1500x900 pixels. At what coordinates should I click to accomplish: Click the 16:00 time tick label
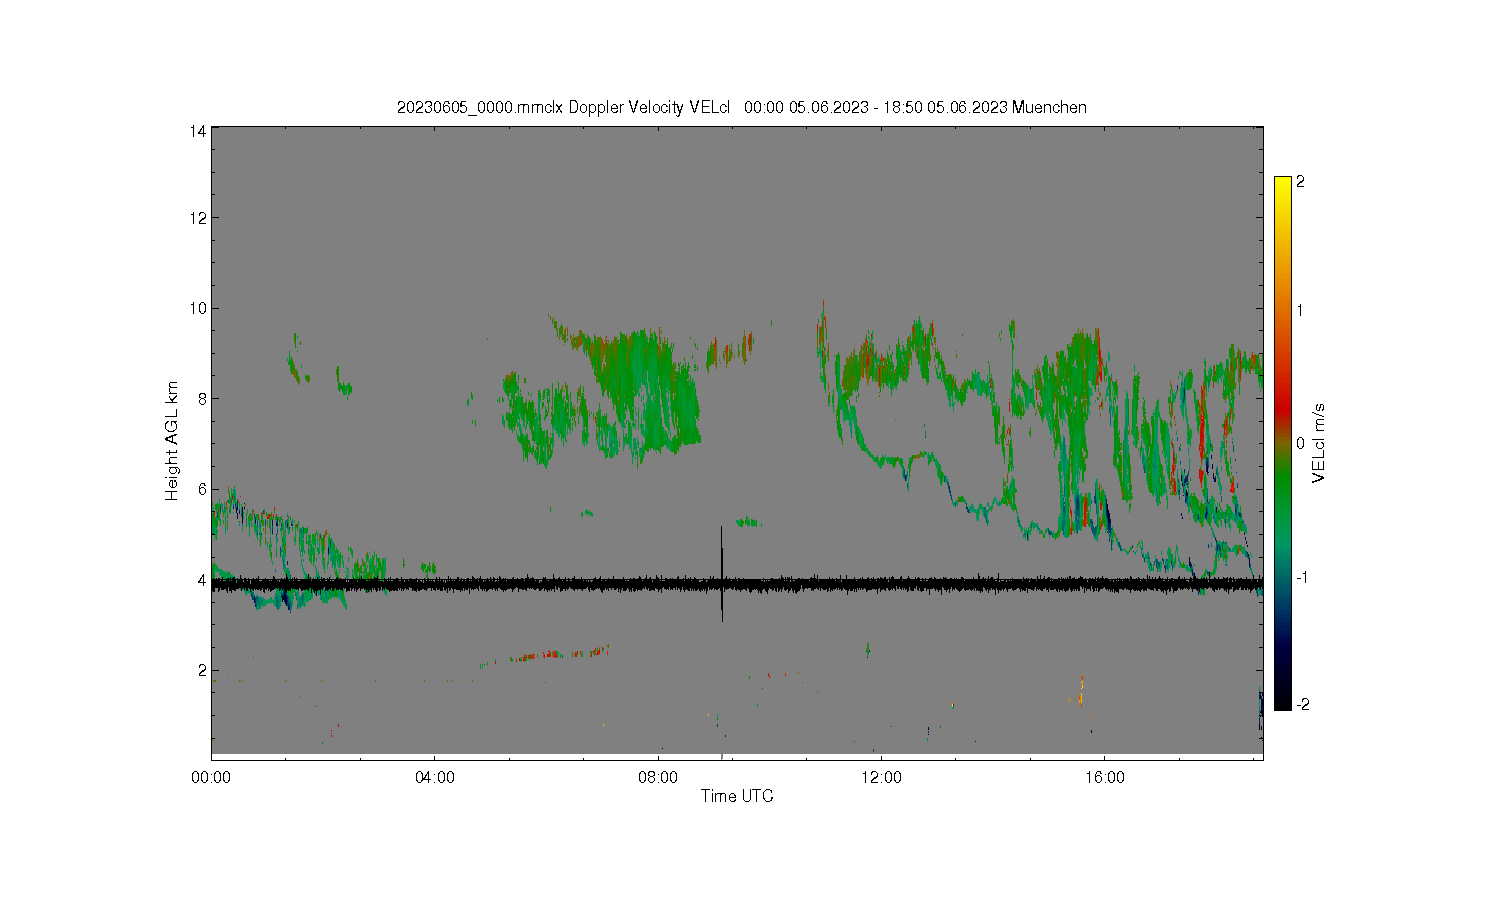1104,777
